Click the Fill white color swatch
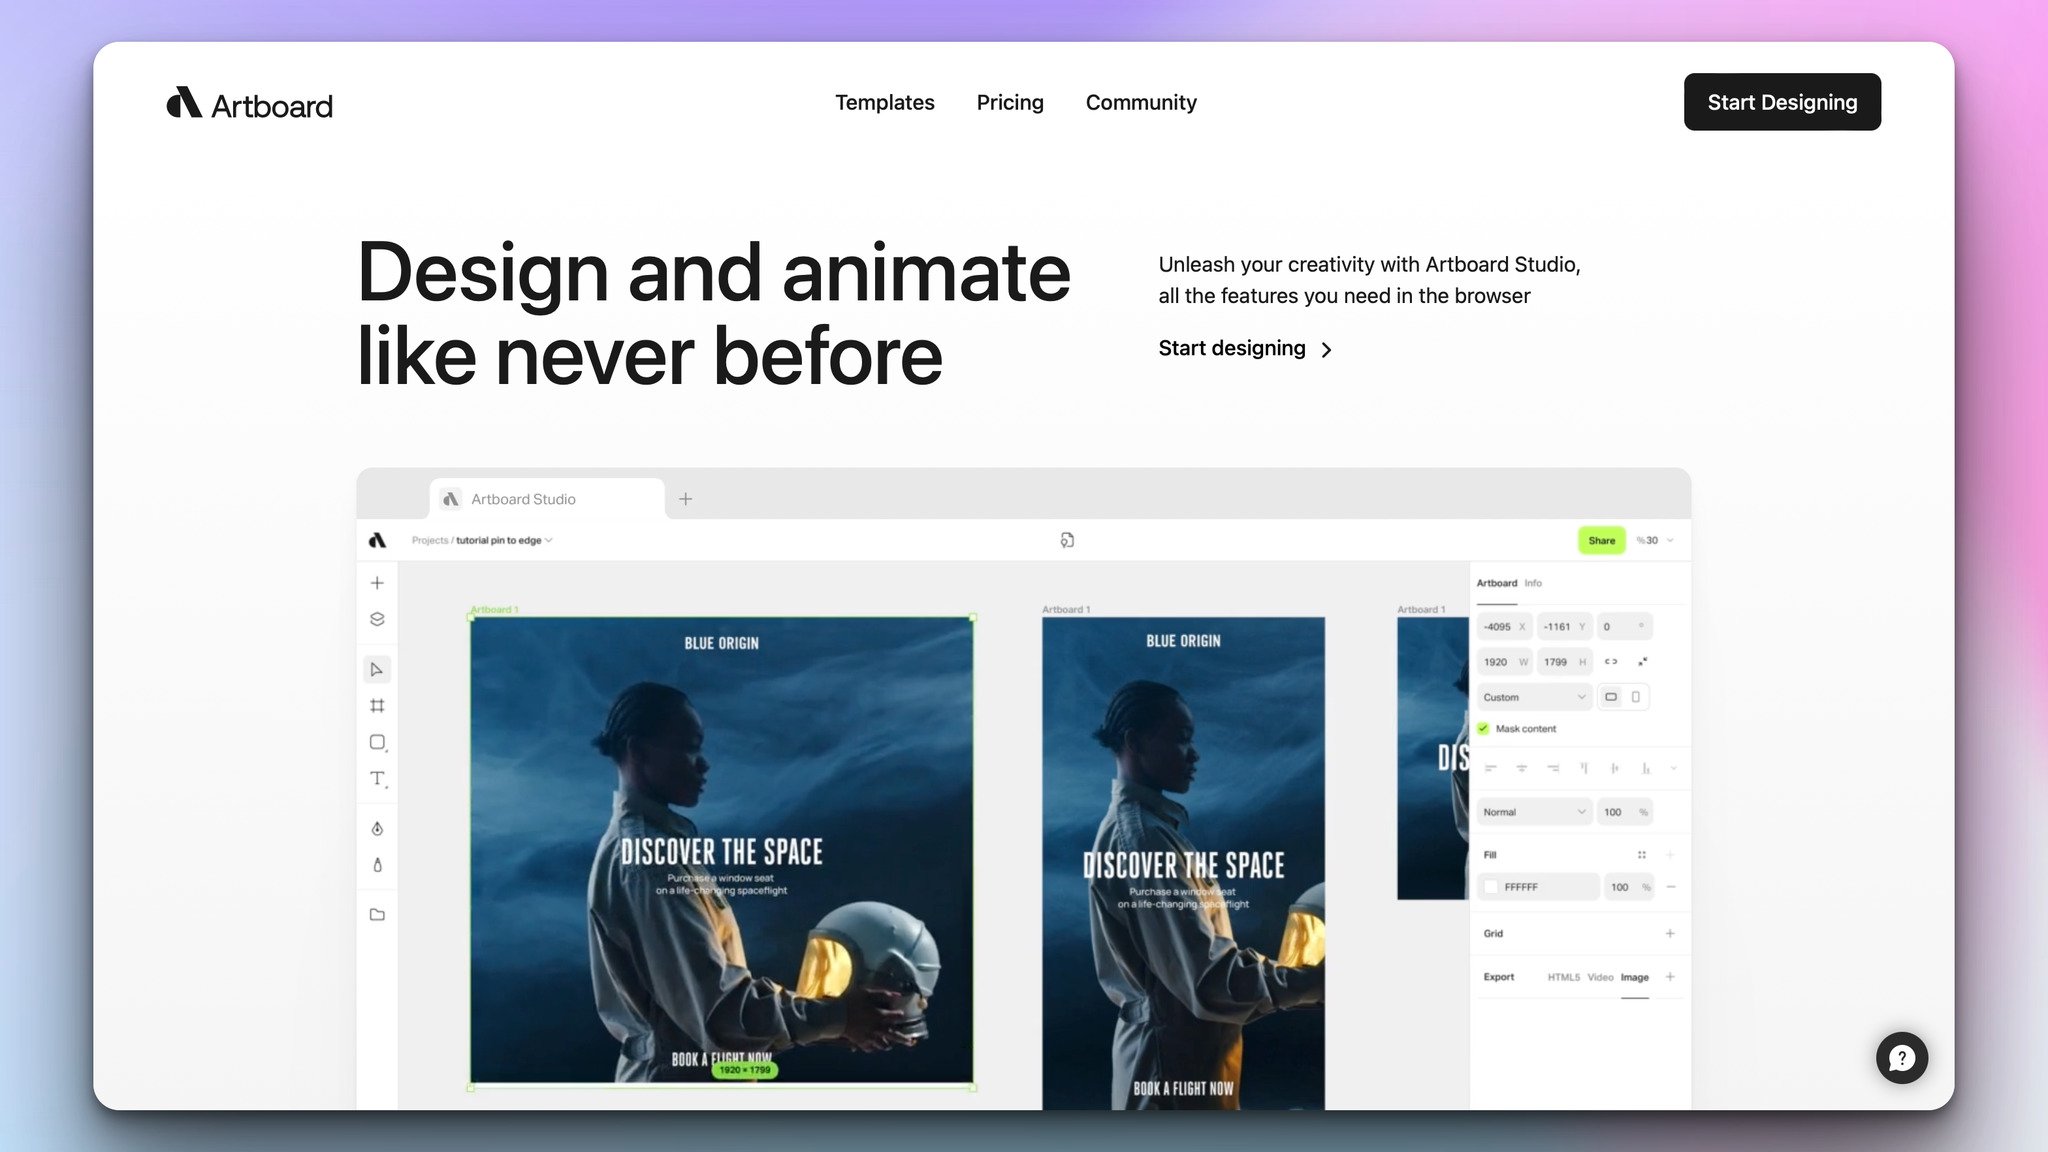This screenshot has height=1152, width=2048. pos(1495,886)
